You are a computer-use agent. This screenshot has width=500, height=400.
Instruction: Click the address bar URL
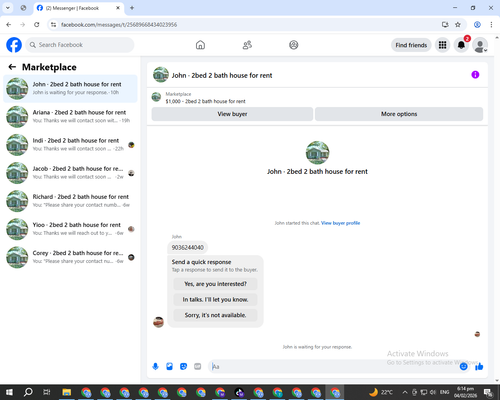pos(119,25)
